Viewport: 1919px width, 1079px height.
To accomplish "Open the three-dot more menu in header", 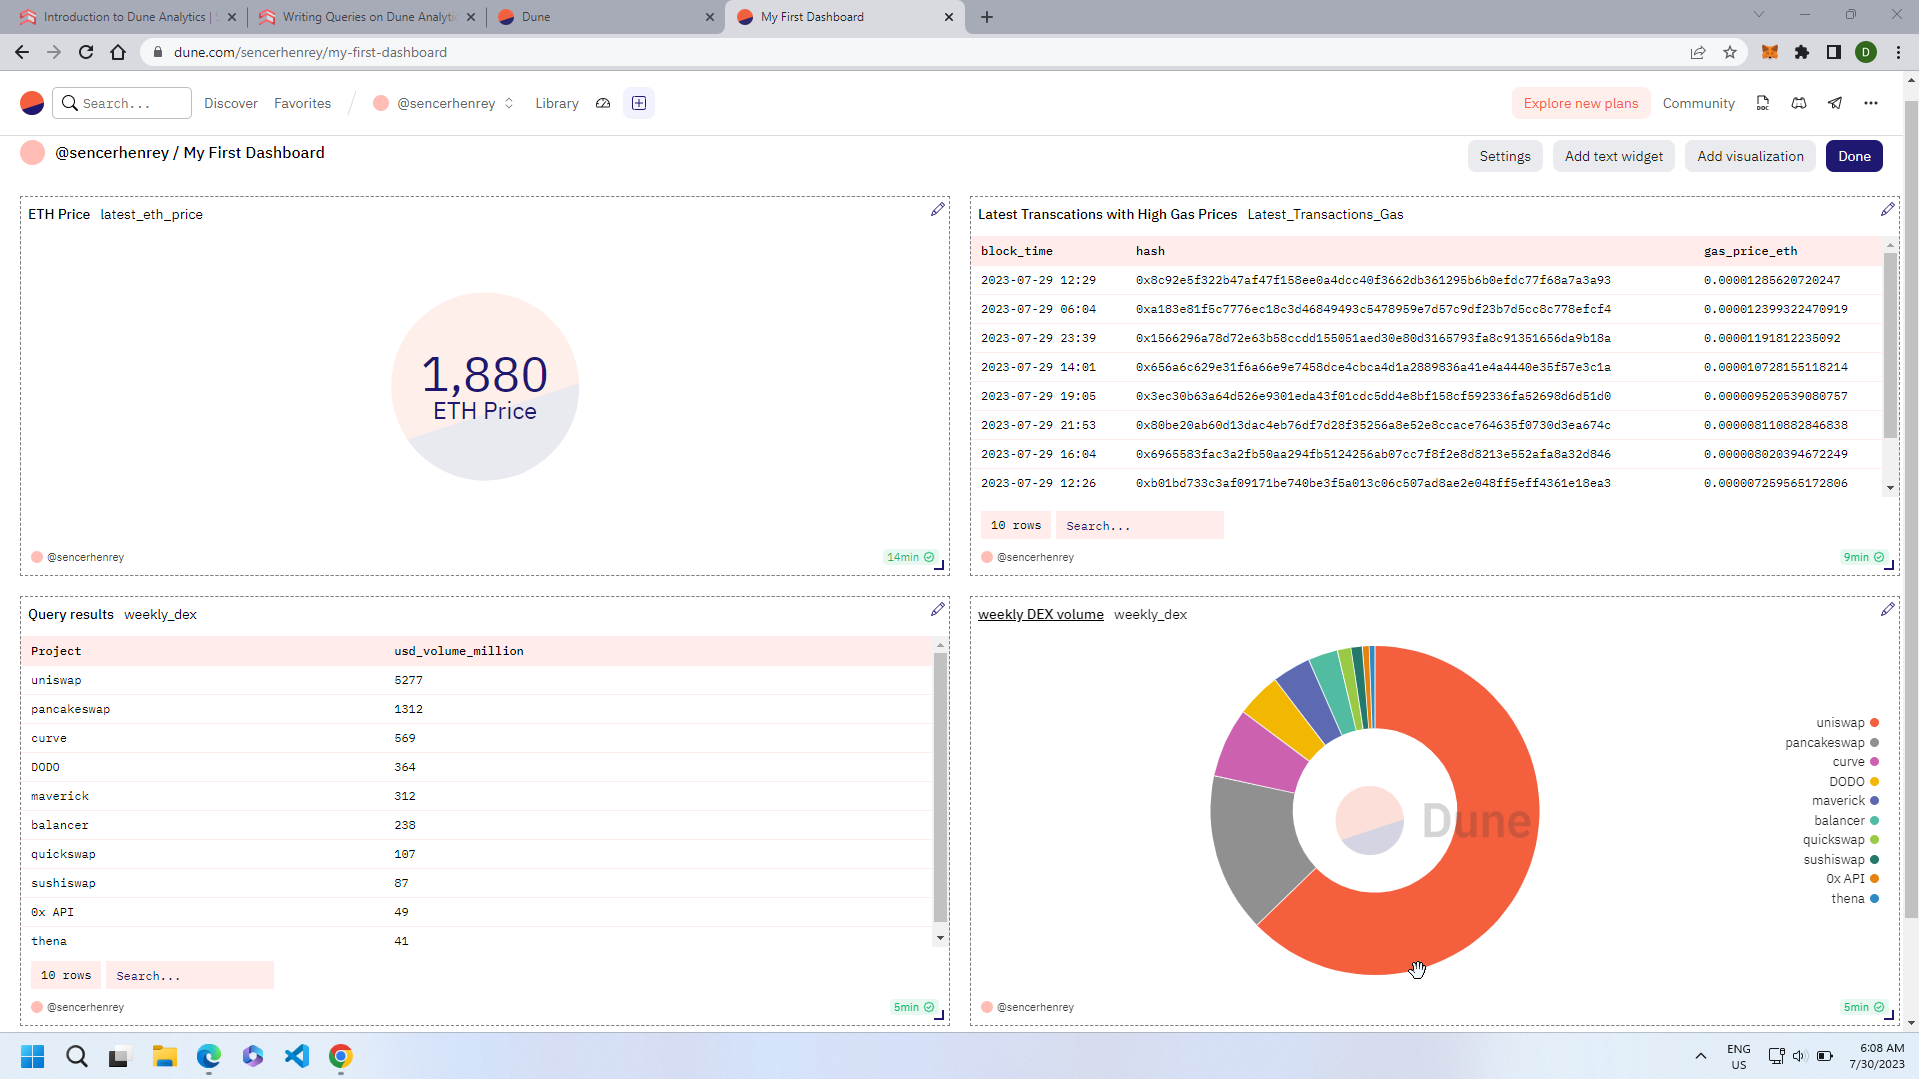I will [1871, 103].
